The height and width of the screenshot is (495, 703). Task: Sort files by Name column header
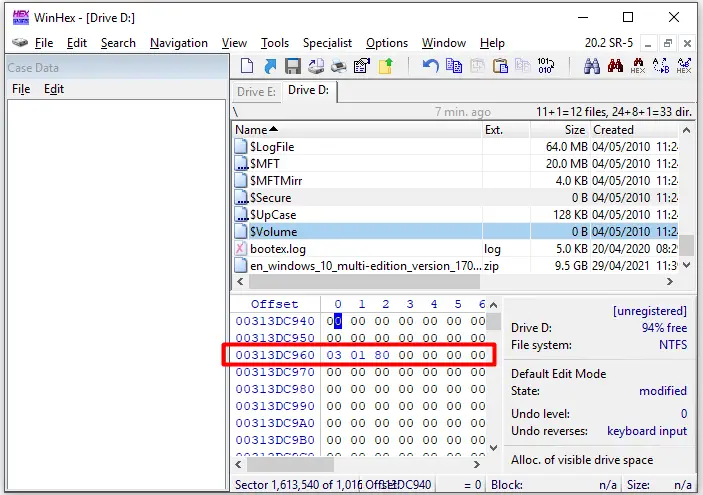pos(357,130)
